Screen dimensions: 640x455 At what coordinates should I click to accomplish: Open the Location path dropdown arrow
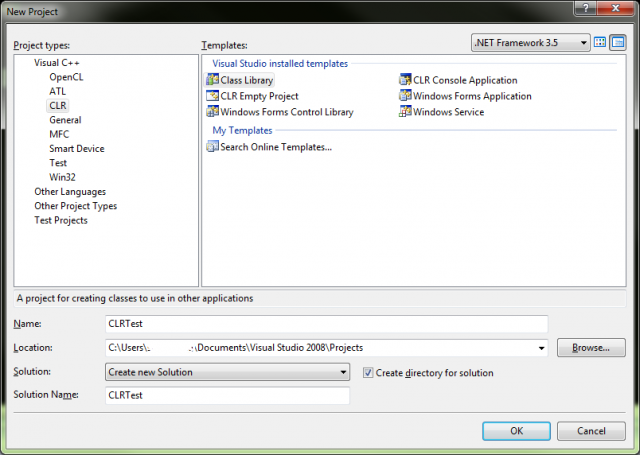pyautogui.click(x=541, y=348)
